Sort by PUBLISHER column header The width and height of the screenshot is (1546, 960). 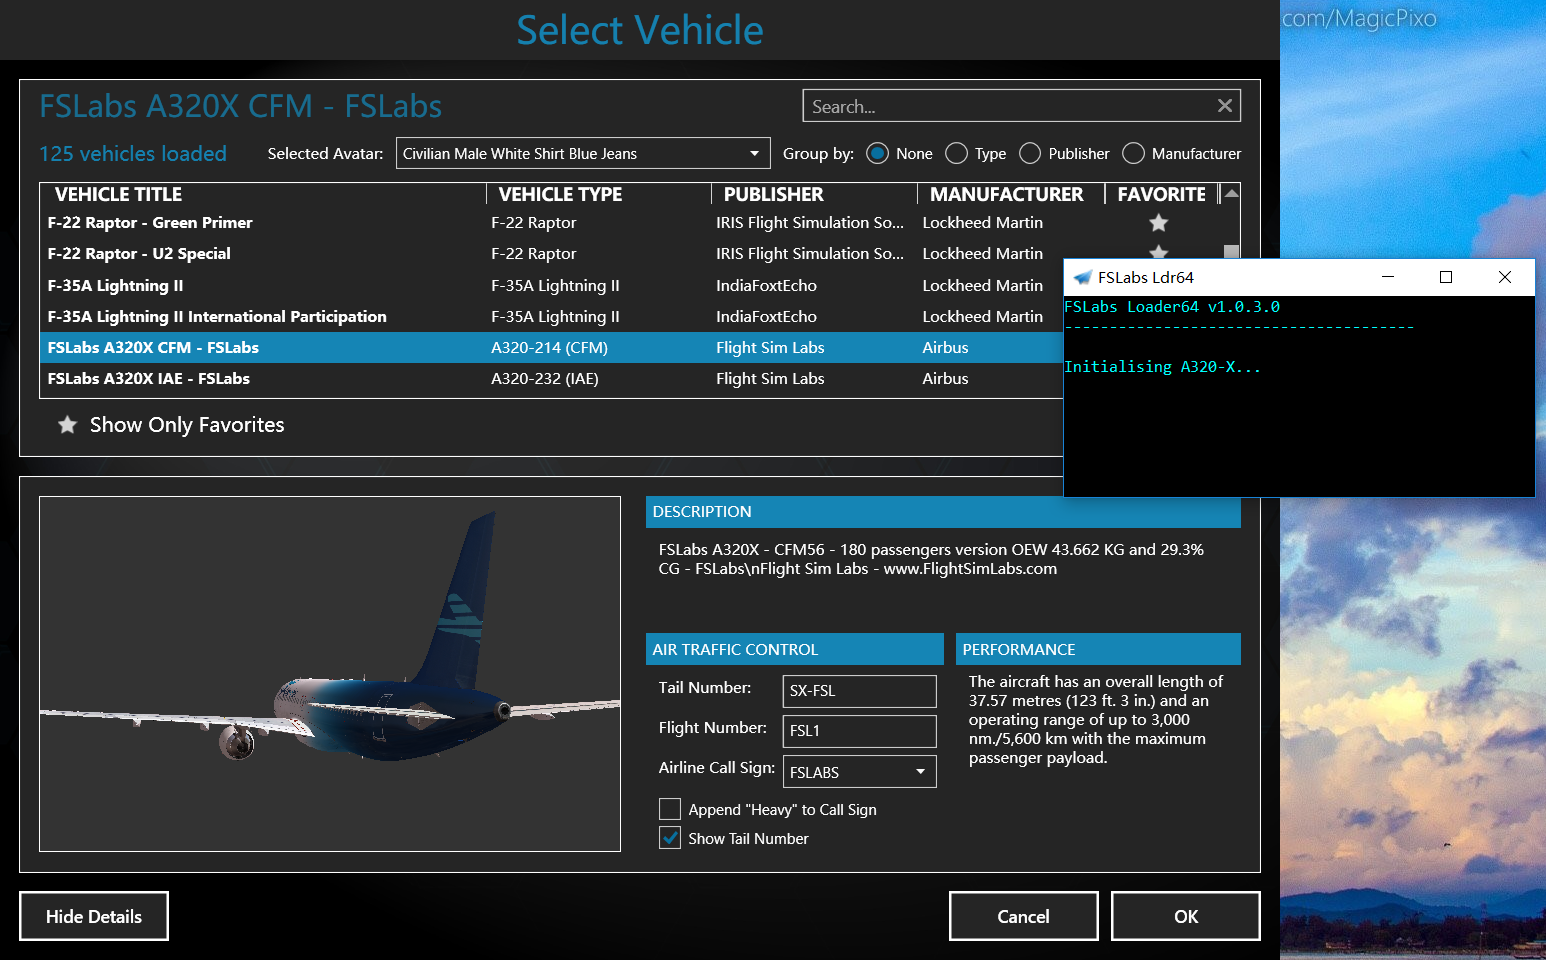(773, 194)
